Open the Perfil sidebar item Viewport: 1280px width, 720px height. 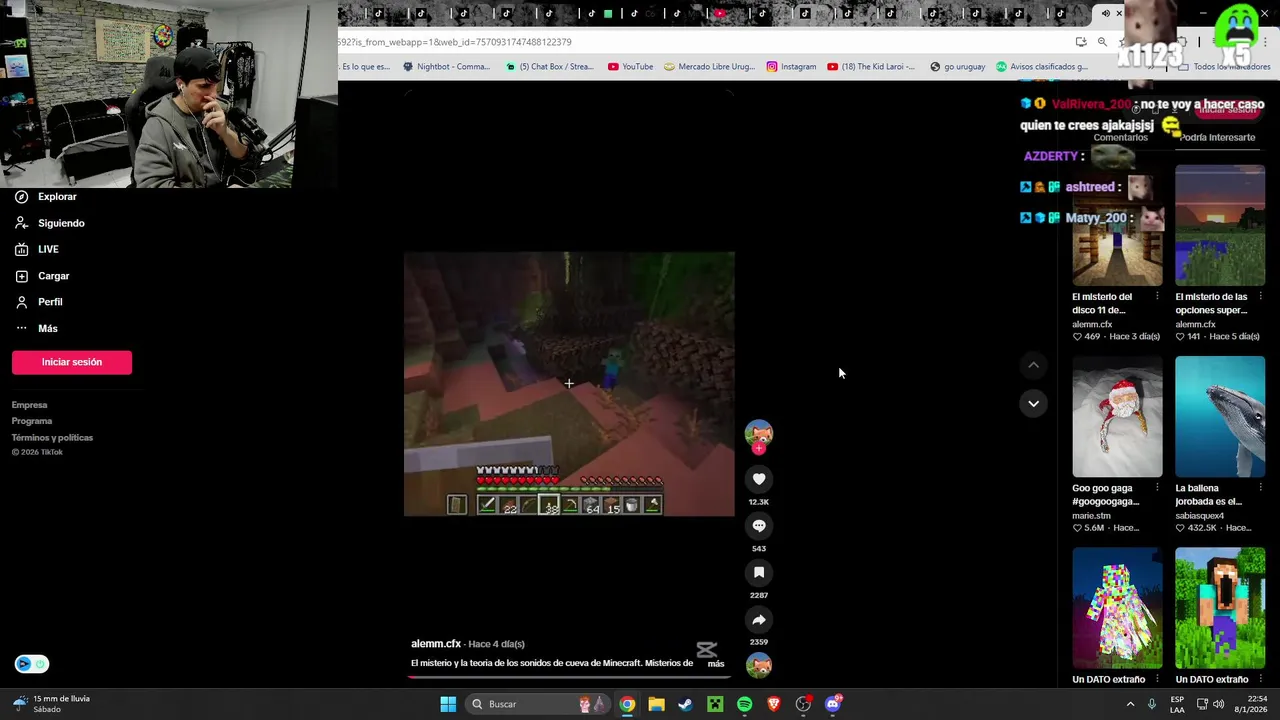pyautogui.click(x=40, y=302)
